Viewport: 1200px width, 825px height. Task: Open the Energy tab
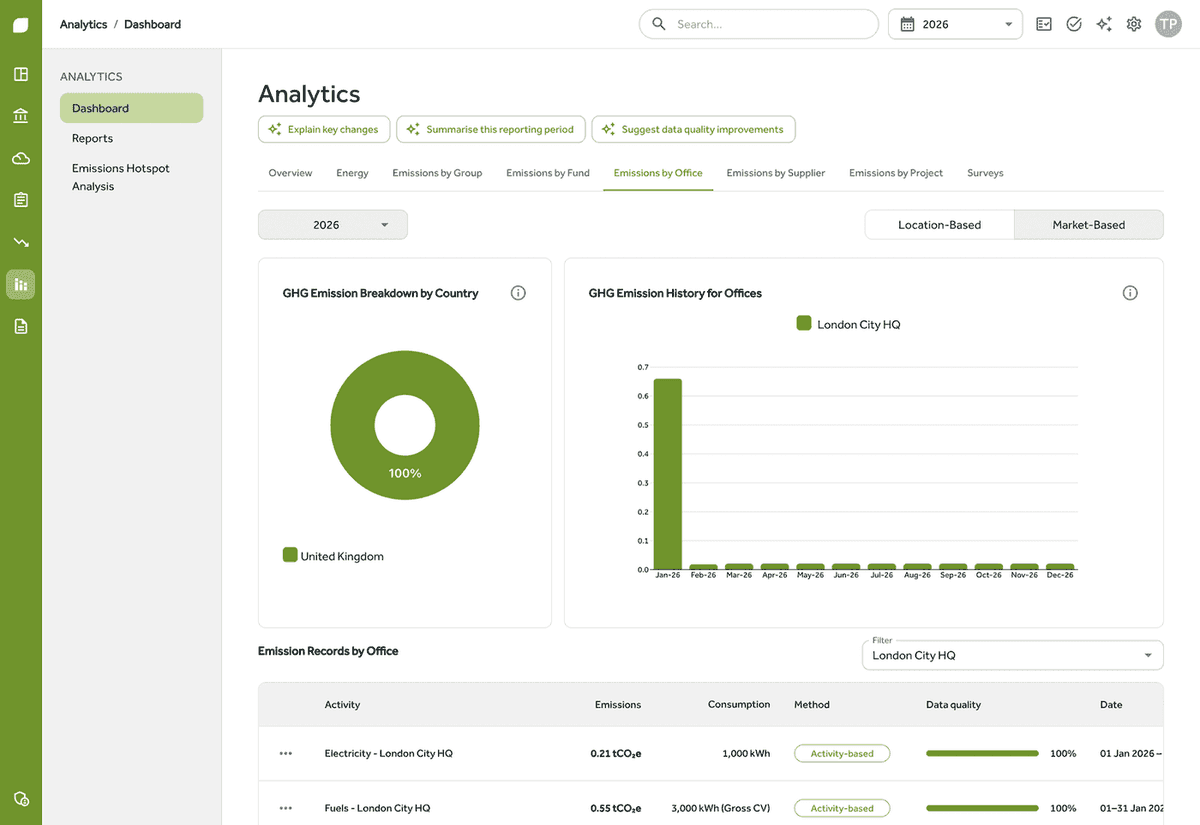pos(352,173)
